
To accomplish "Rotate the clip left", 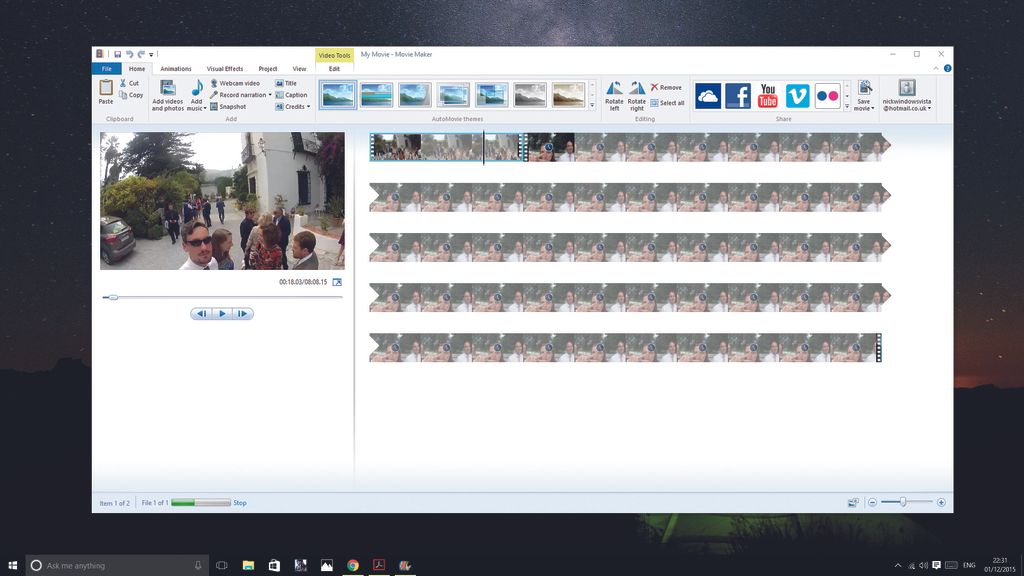I will pos(613,95).
